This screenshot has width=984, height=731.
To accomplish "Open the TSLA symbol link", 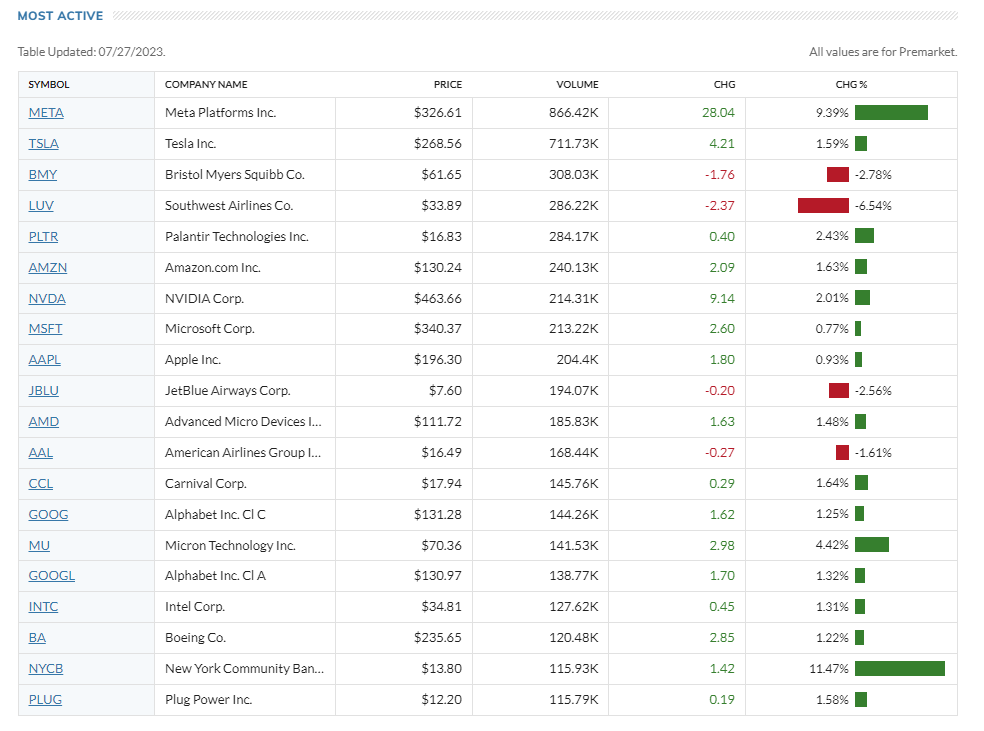I will coord(43,144).
